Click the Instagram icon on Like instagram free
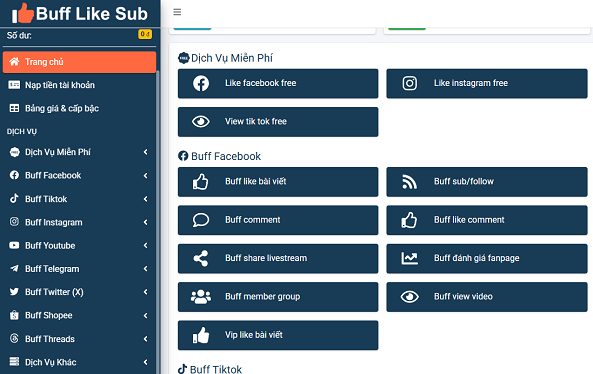 [410, 83]
